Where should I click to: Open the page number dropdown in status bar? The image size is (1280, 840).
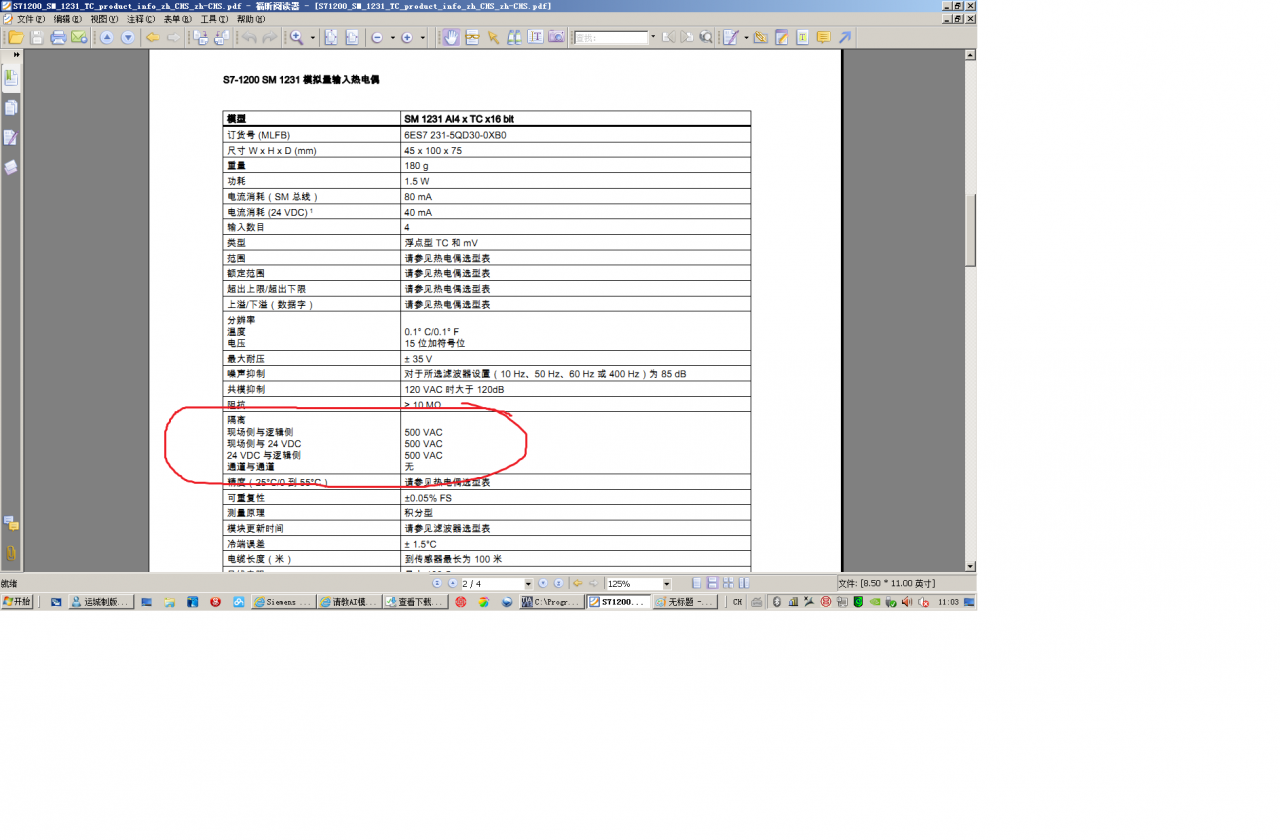(528, 584)
